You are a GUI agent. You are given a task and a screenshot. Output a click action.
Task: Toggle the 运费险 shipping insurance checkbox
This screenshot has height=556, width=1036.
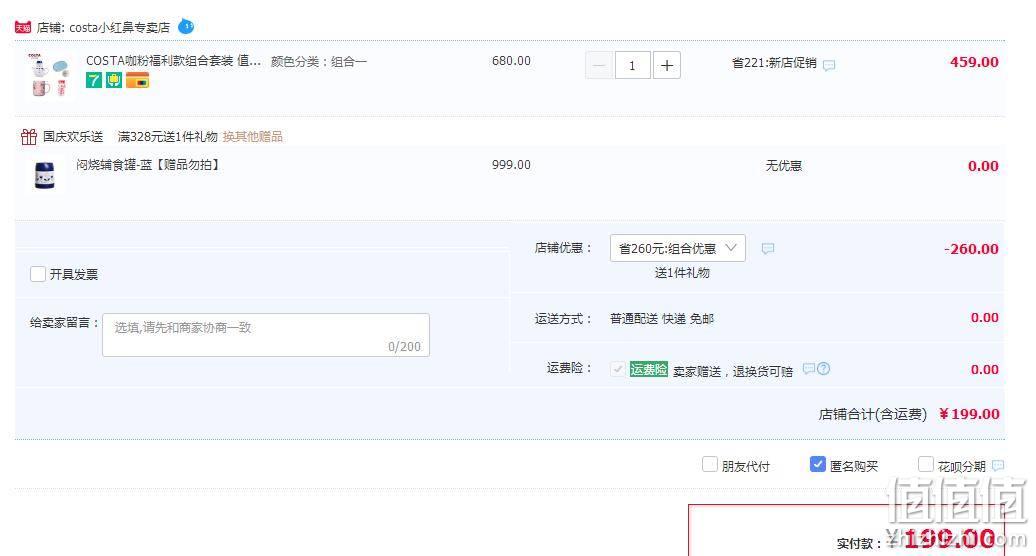click(618, 369)
